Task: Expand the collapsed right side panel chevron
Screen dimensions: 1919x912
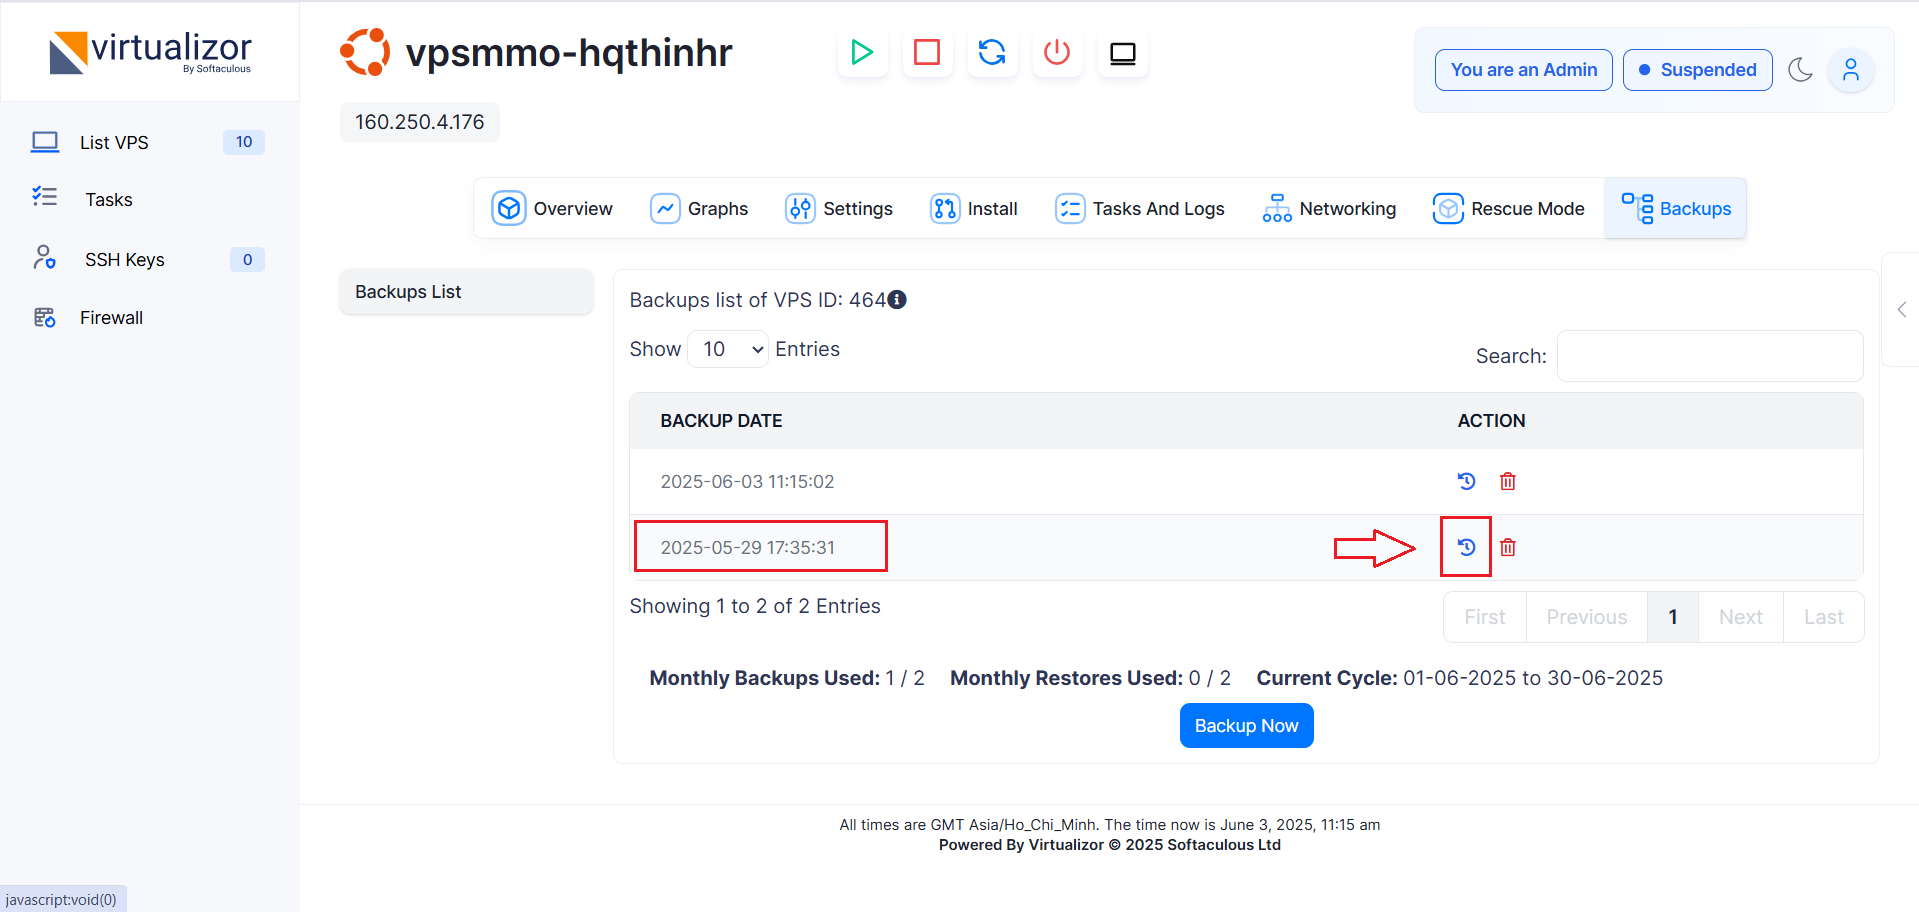Action: [x=1902, y=310]
